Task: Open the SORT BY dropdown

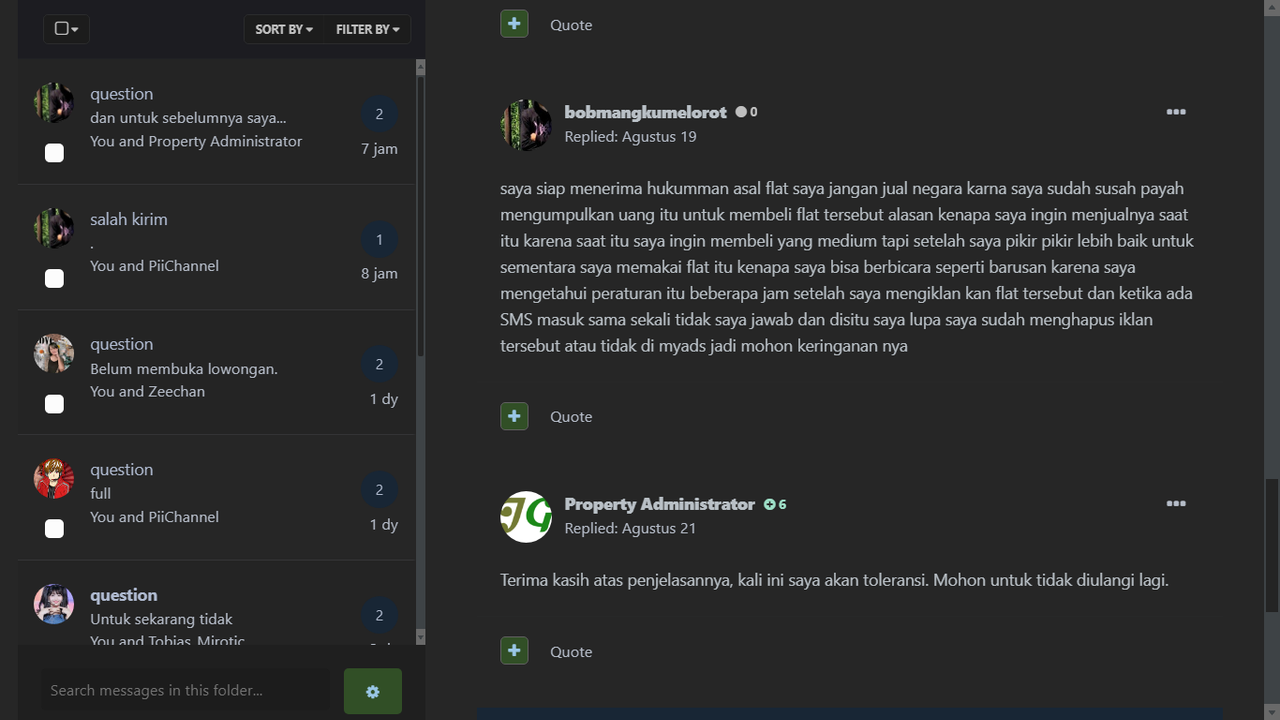Action: click(x=284, y=29)
